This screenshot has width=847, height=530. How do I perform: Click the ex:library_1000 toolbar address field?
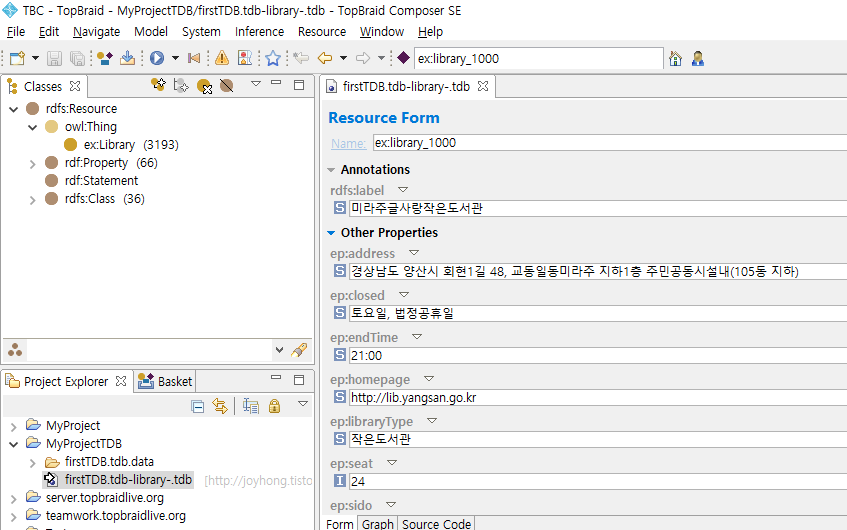[539, 58]
